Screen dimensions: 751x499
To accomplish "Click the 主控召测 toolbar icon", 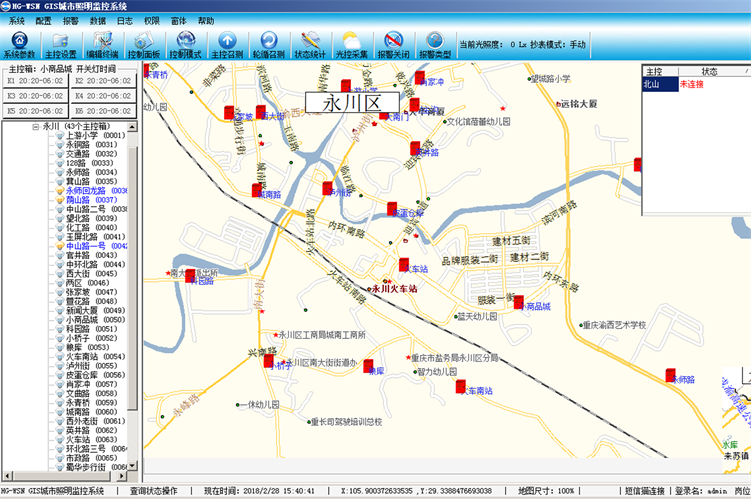I will 227,44.
